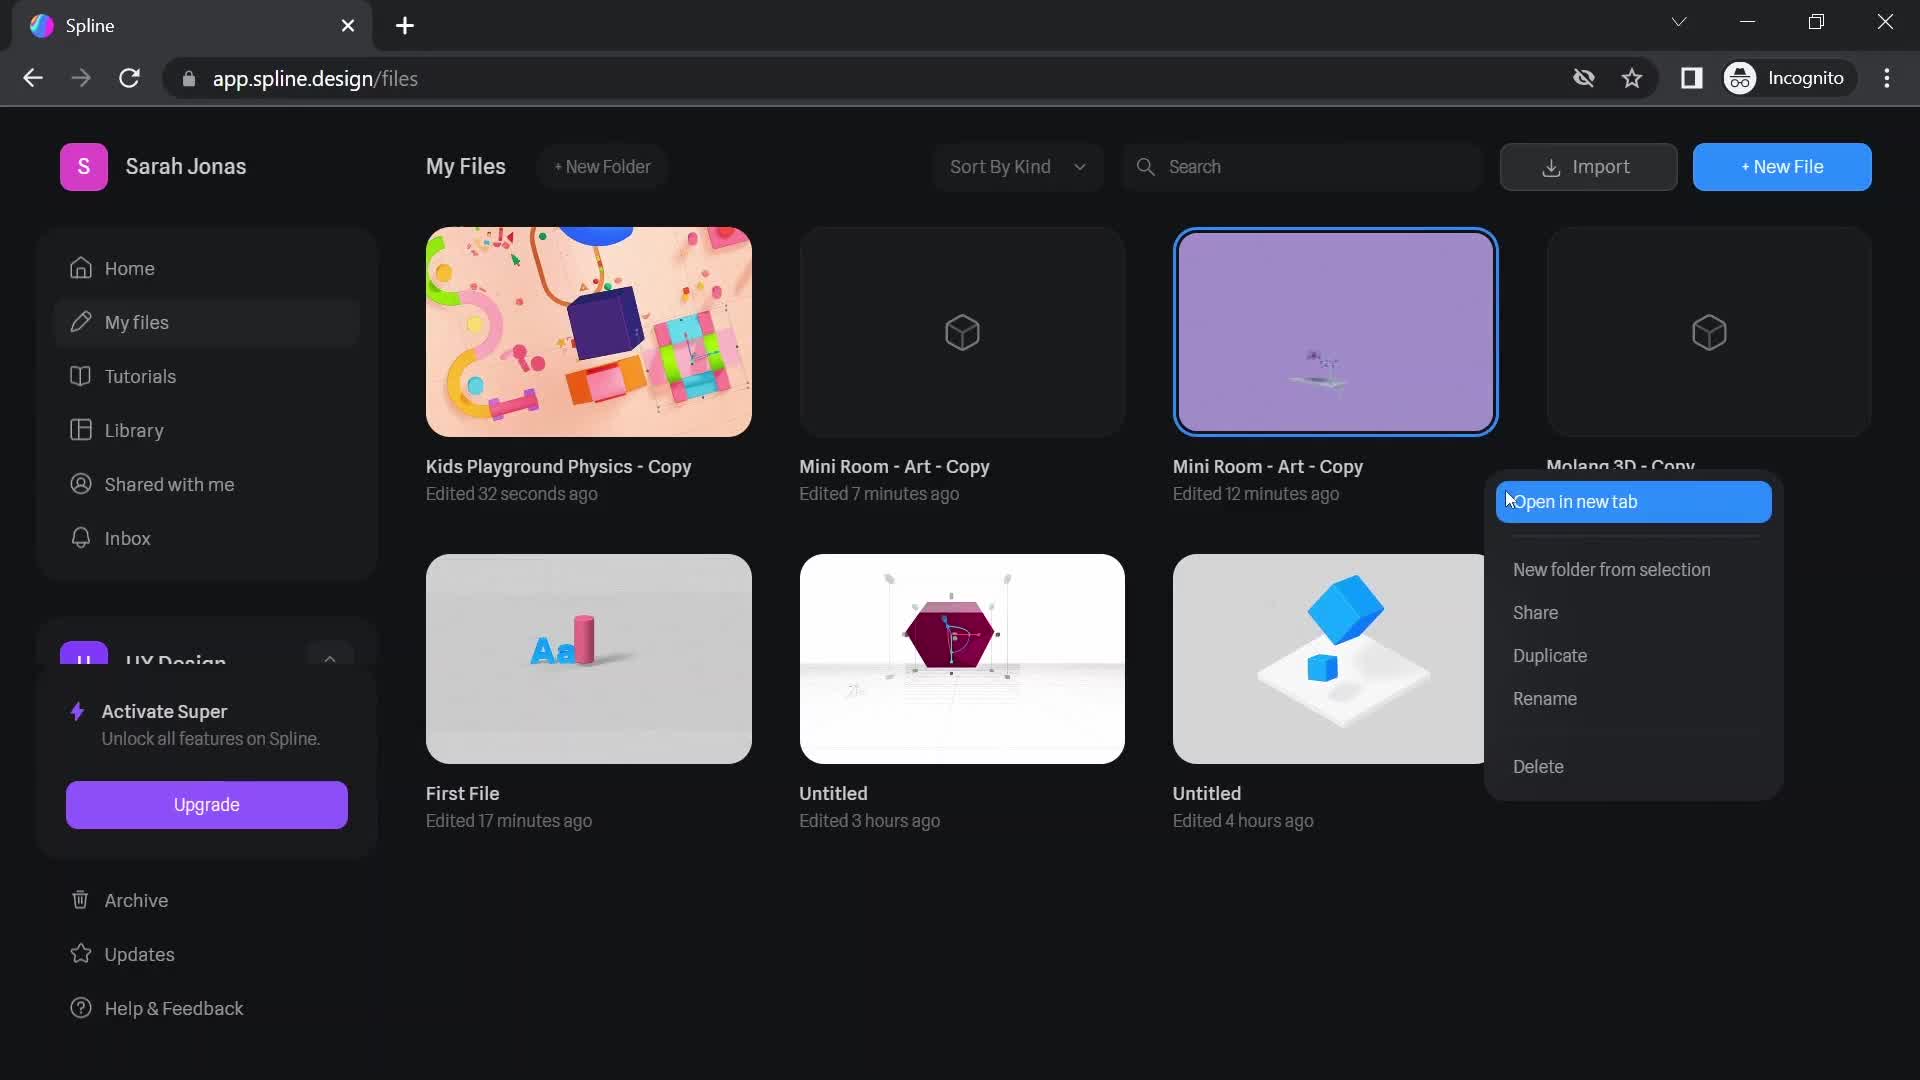
Task: Enable Incognito mode indicator toggle
Action: (1787, 79)
